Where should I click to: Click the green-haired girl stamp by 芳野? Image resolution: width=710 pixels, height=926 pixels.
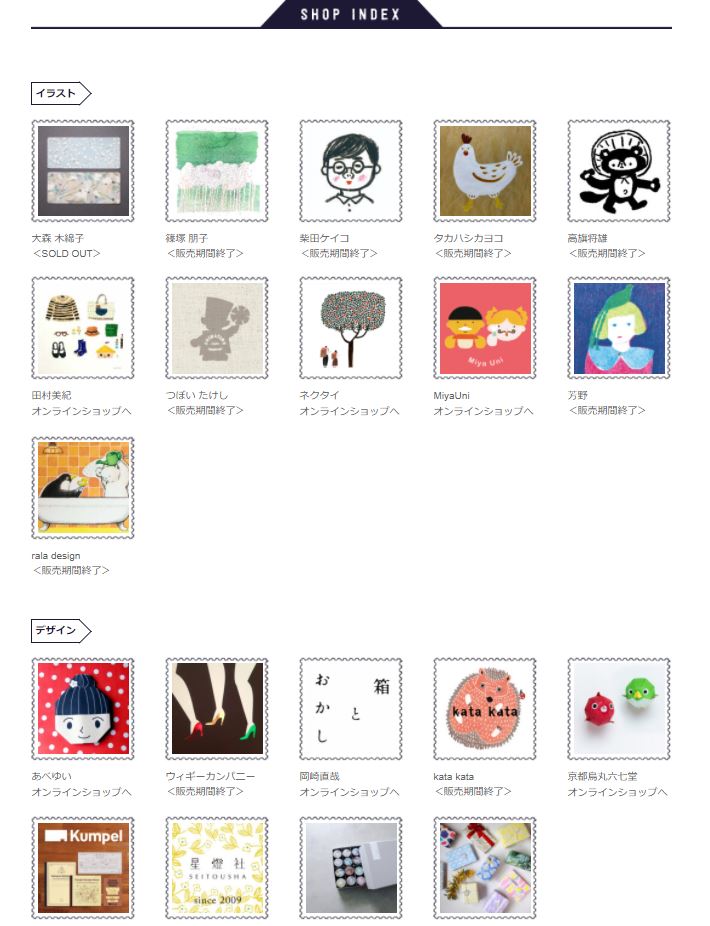point(619,328)
